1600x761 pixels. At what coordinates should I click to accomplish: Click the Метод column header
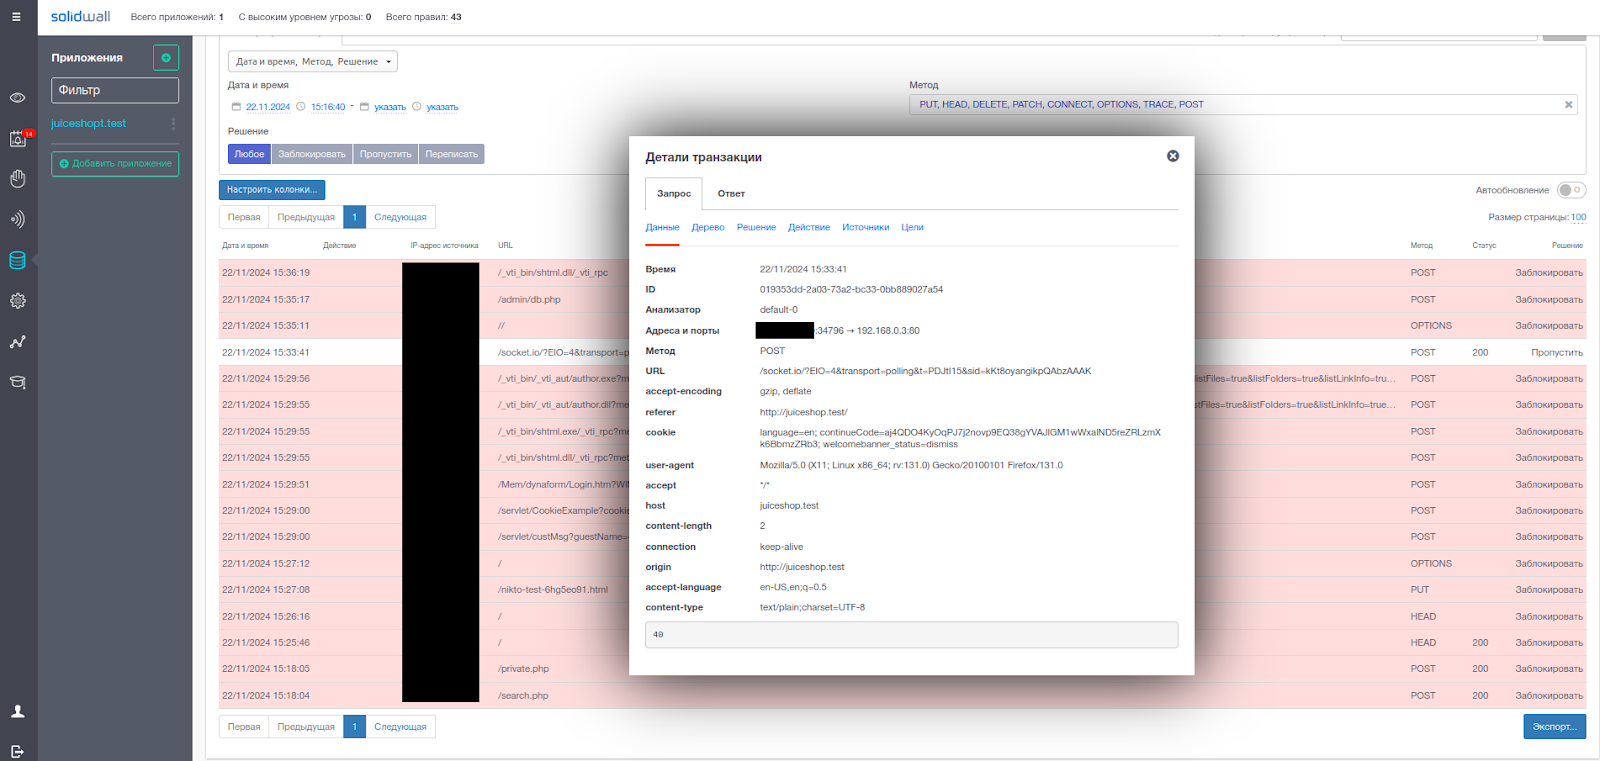(x=1422, y=245)
